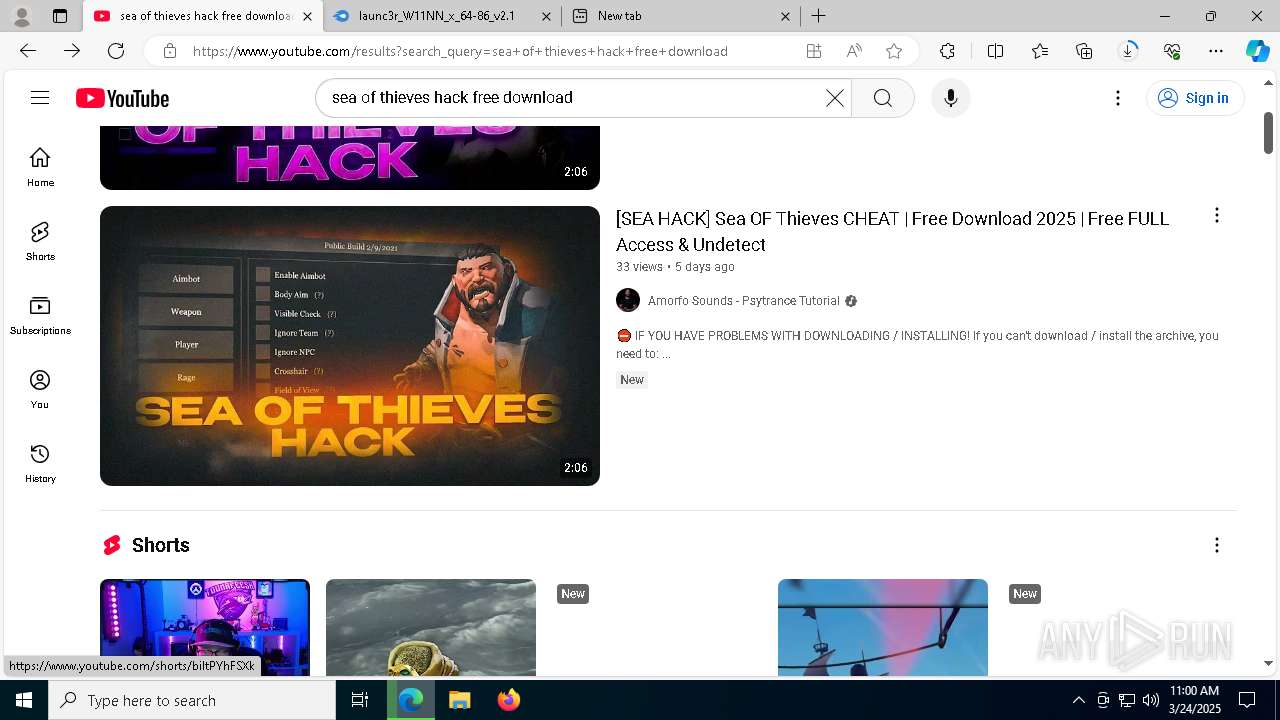Click the New badge under video description
Image resolution: width=1280 pixels, height=720 pixels.
click(632, 380)
